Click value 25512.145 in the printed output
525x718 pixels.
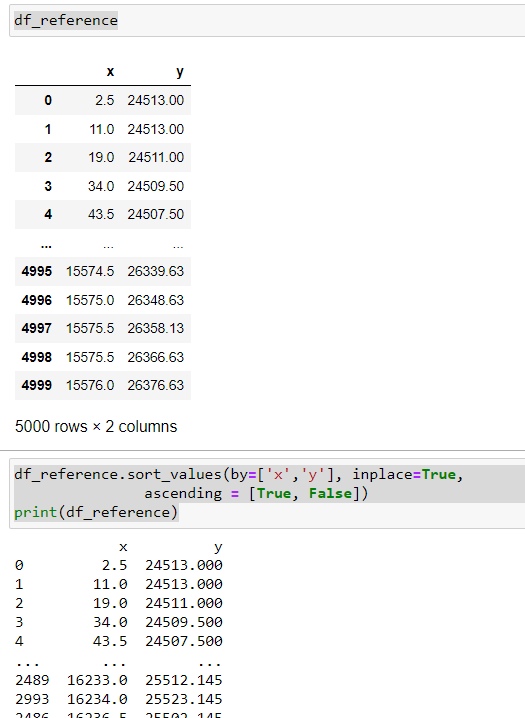point(184,680)
